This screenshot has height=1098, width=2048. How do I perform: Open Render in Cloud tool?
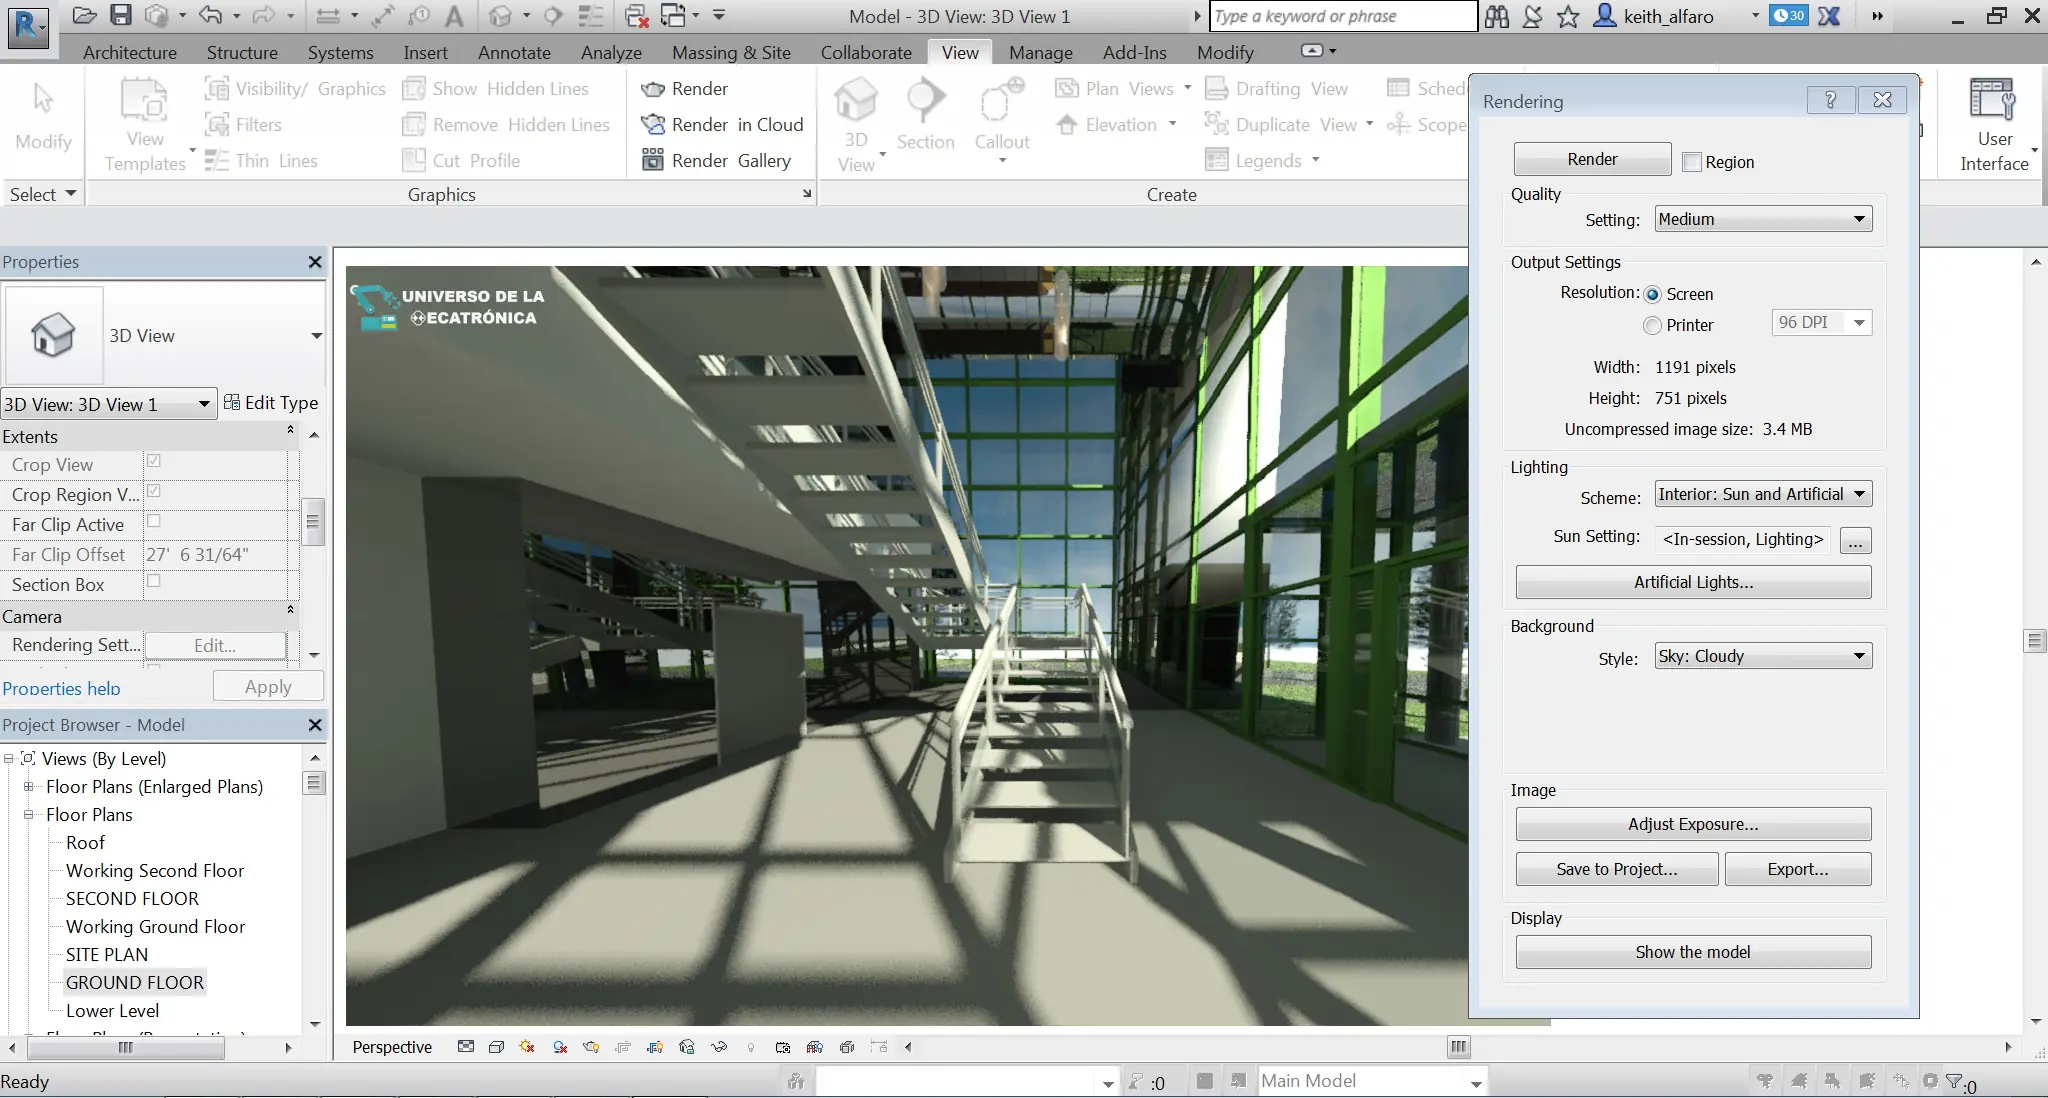coord(722,125)
